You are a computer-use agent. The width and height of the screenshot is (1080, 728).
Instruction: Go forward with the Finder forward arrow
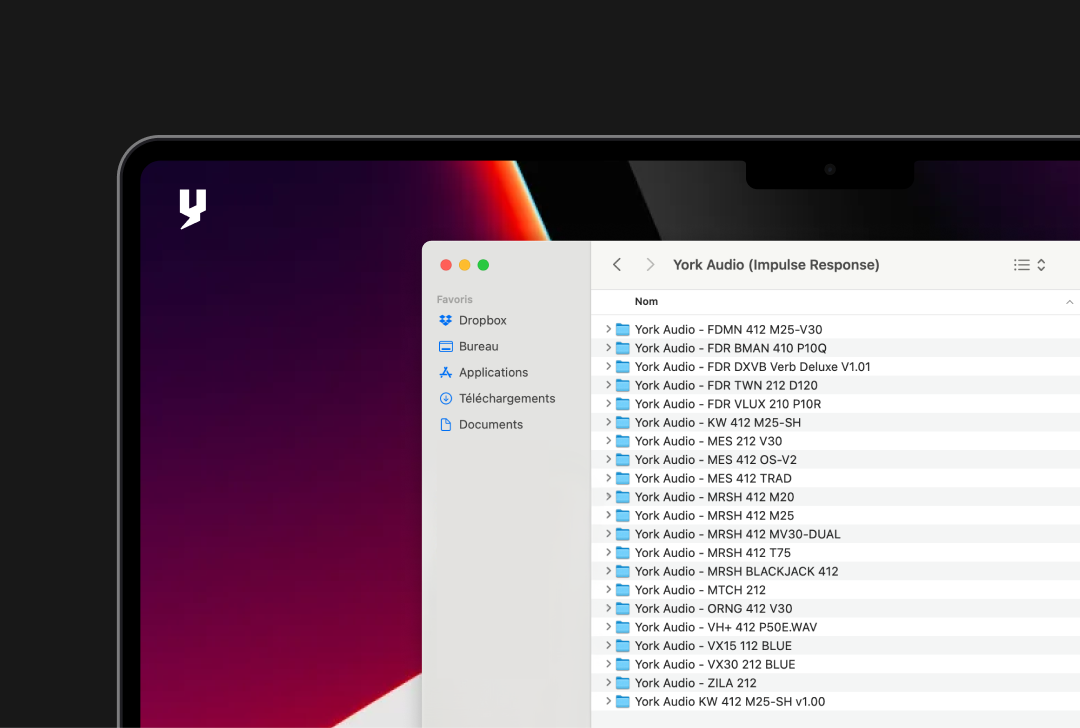[x=650, y=264]
